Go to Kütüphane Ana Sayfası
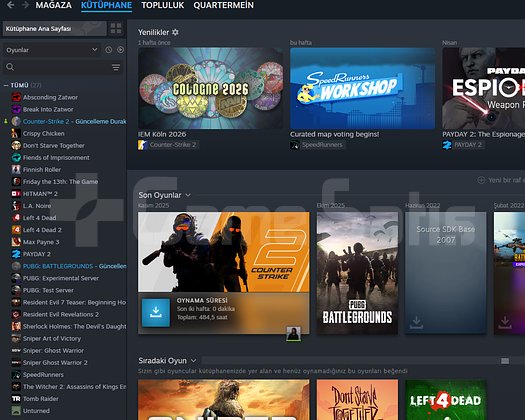 (x=55, y=28)
